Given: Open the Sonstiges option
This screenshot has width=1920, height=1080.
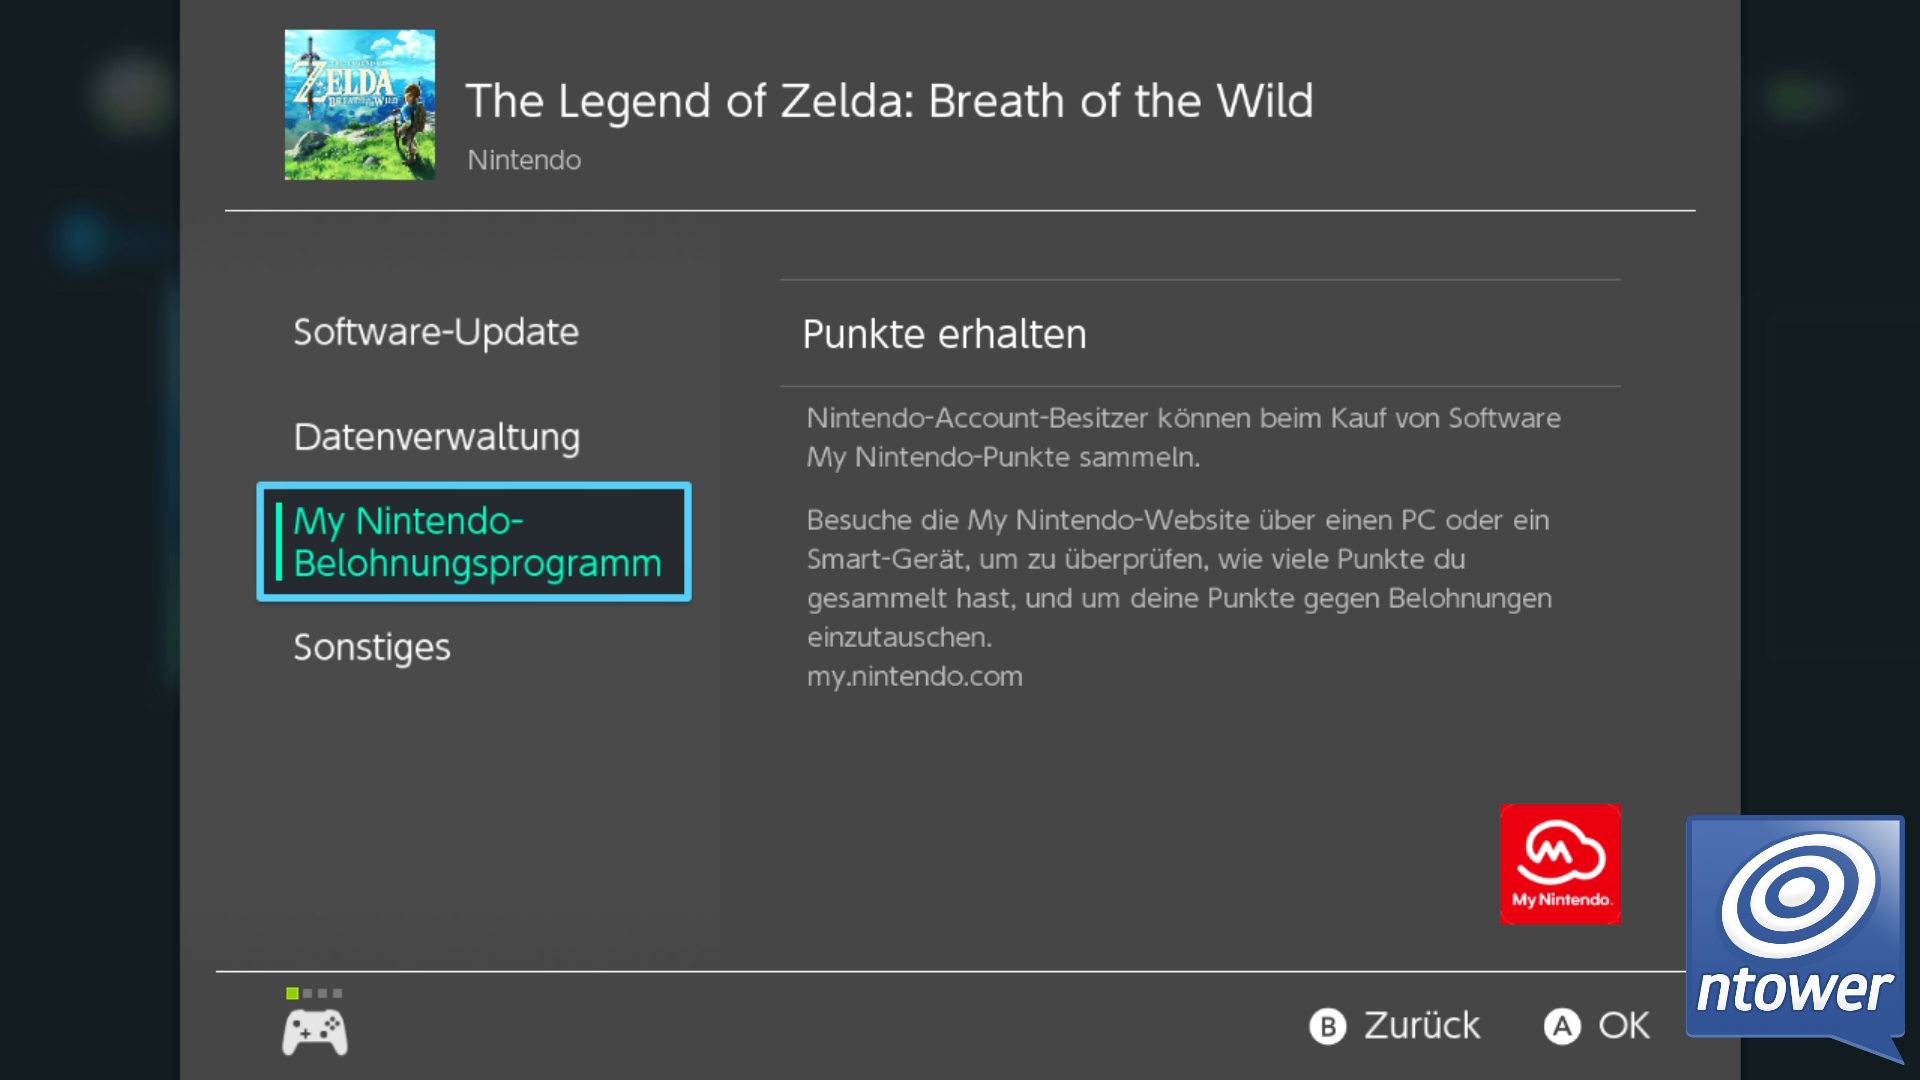Looking at the screenshot, I should point(372,647).
